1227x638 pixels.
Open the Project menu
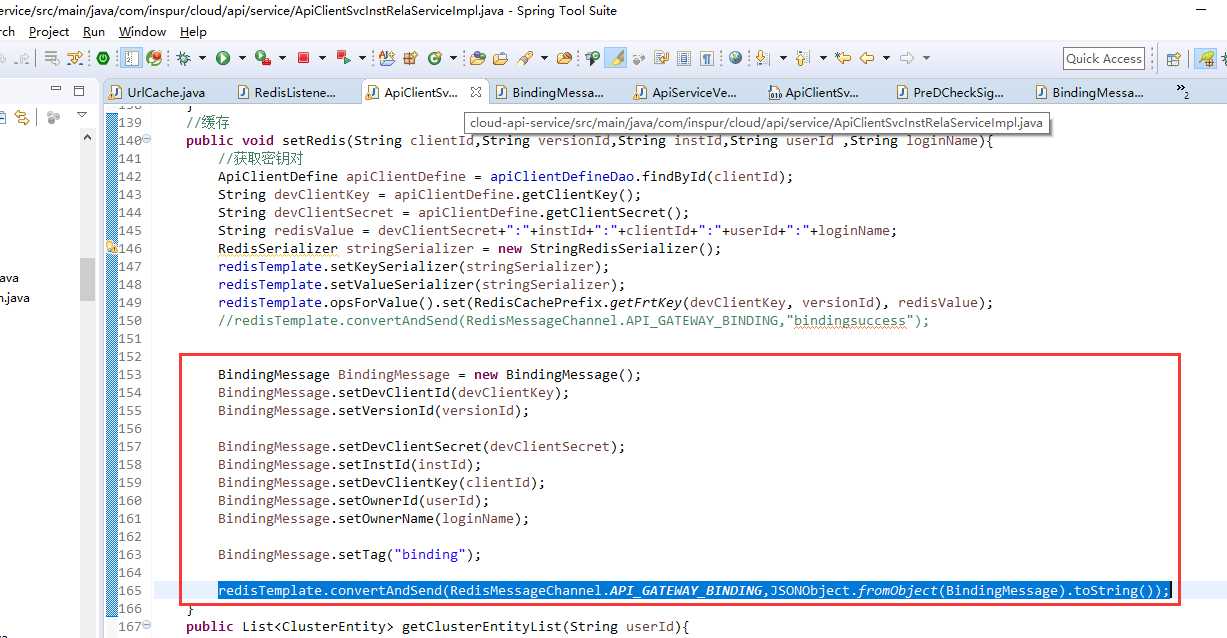[49, 32]
